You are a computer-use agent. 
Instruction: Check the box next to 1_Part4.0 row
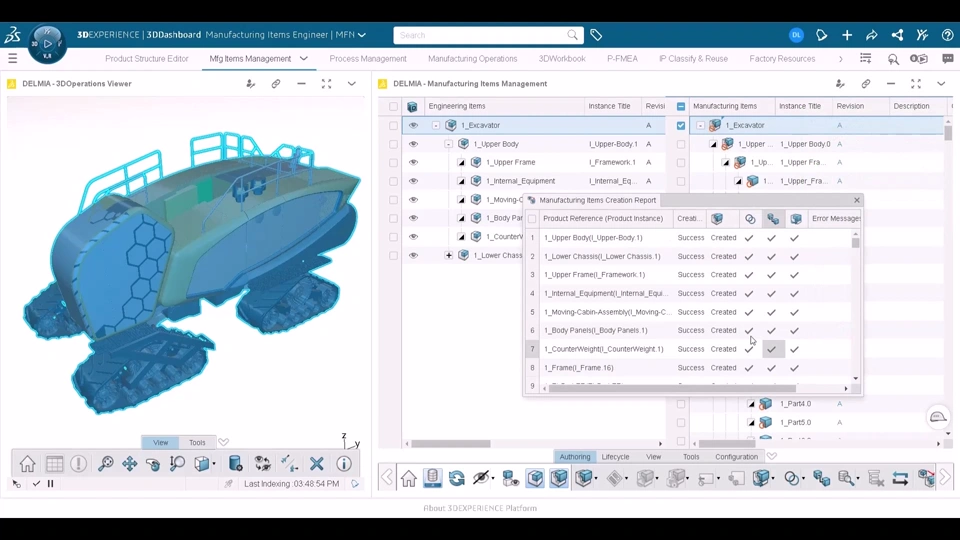pos(681,404)
